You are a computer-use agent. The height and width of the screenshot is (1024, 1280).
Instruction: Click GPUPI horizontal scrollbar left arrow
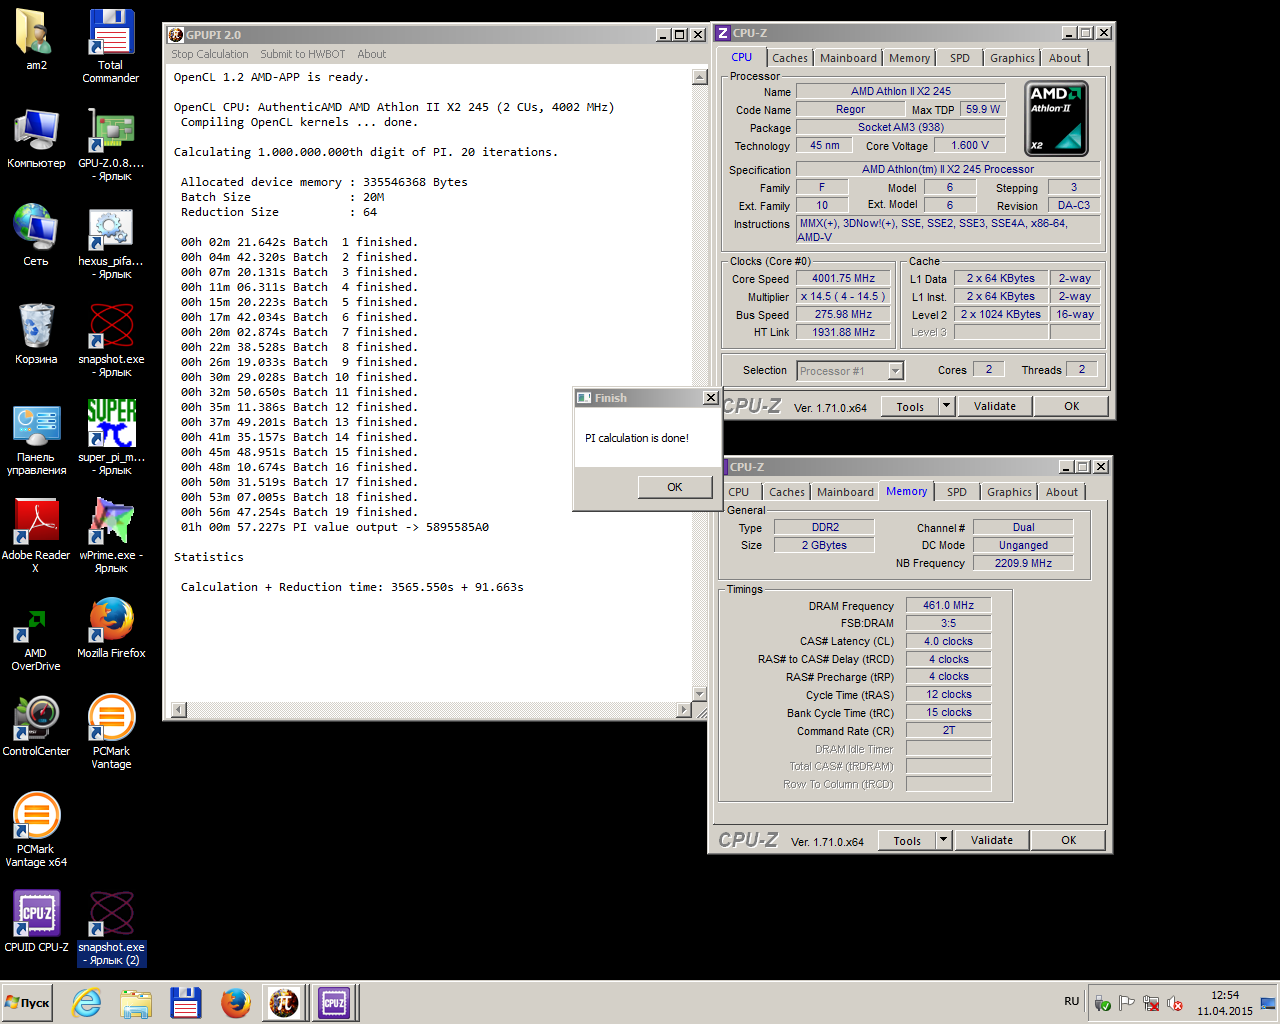pos(179,710)
